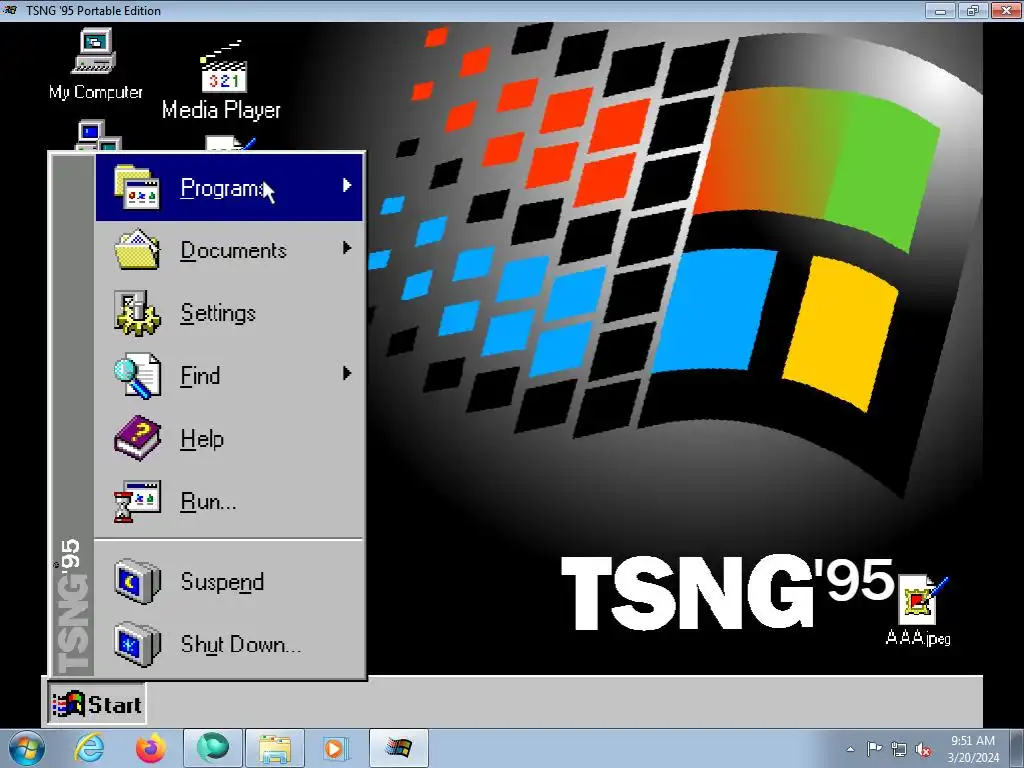Click the Run program icon

click(x=136, y=501)
